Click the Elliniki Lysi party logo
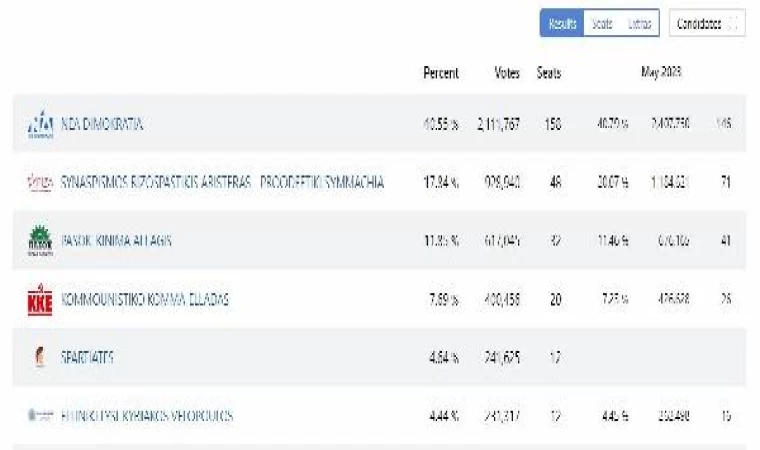Image resolution: width=760 pixels, height=450 pixels. (x=40, y=415)
